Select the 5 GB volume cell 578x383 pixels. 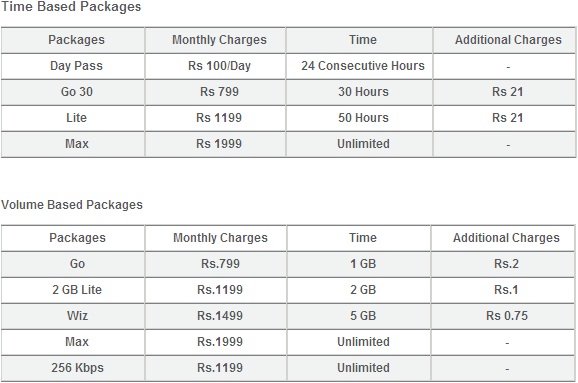coord(363,316)
